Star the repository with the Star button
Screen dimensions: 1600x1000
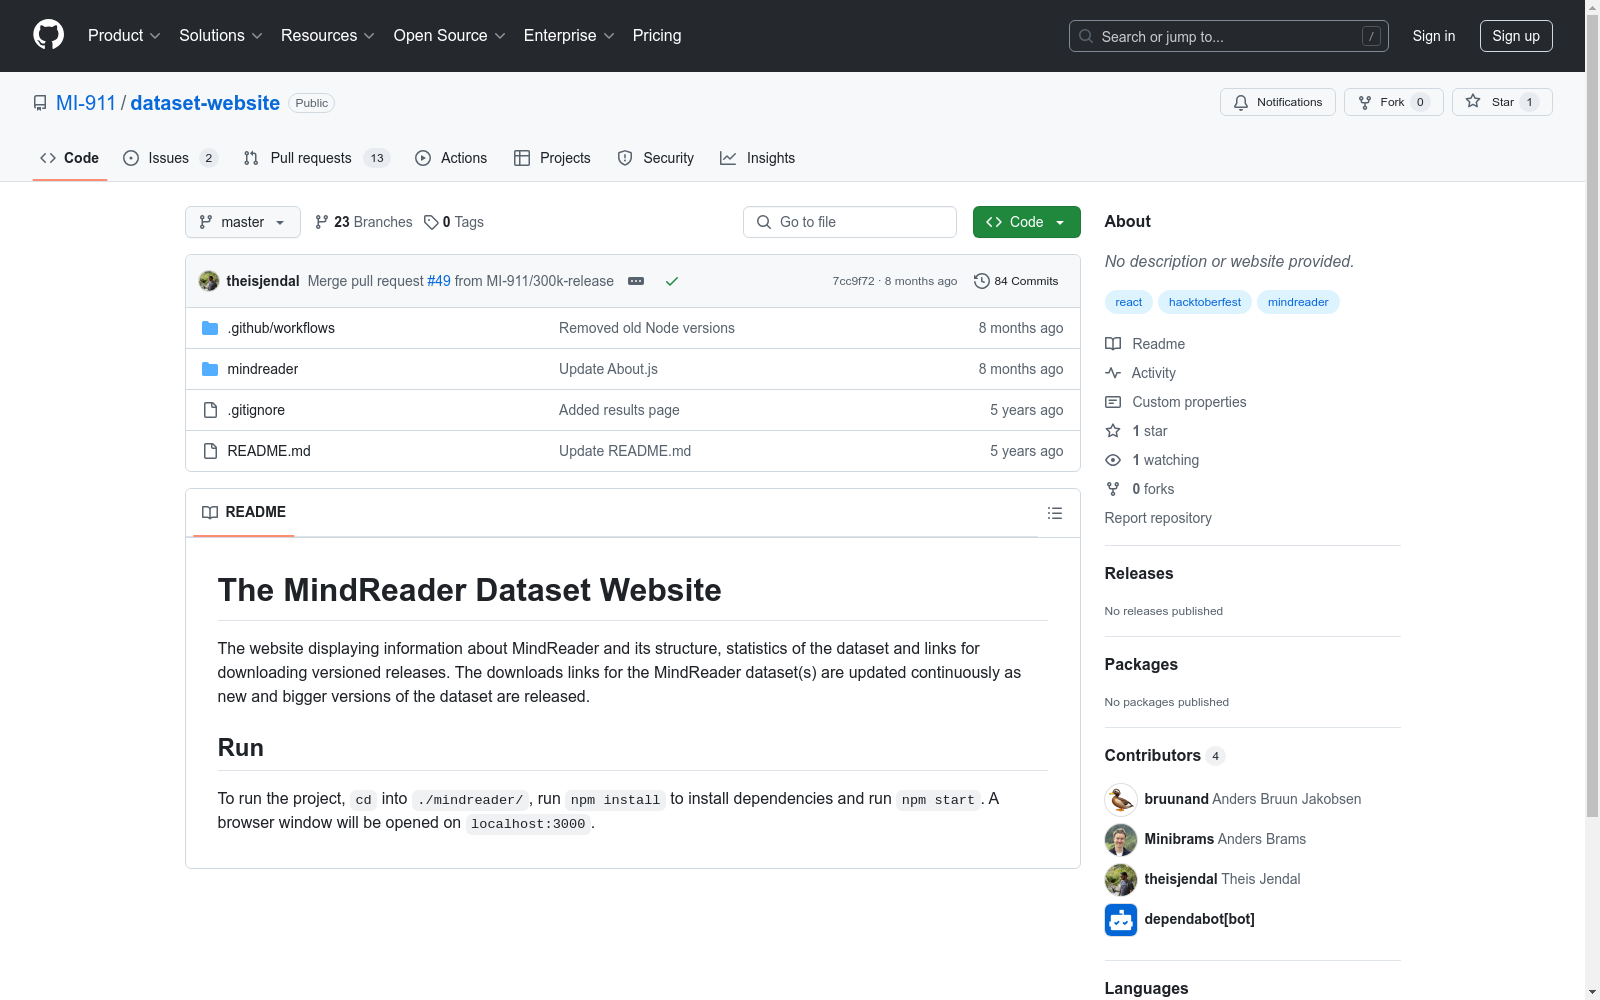pyautogui.click(x=1502, y=102)
